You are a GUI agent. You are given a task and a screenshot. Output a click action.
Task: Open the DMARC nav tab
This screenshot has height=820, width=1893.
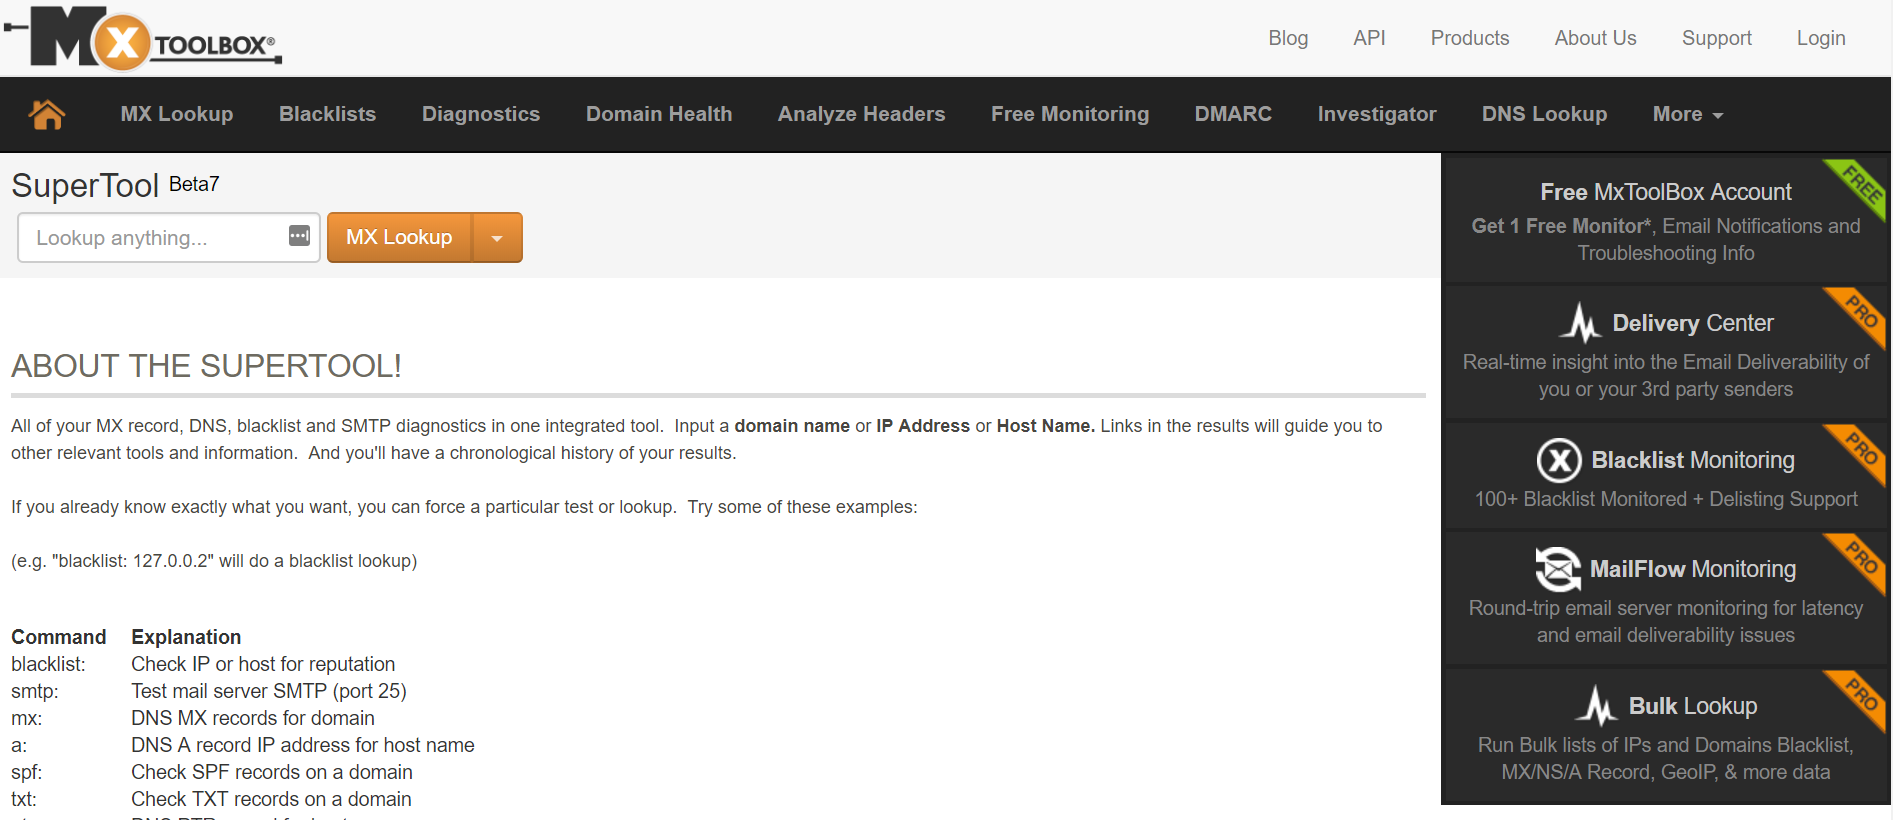1233,114
